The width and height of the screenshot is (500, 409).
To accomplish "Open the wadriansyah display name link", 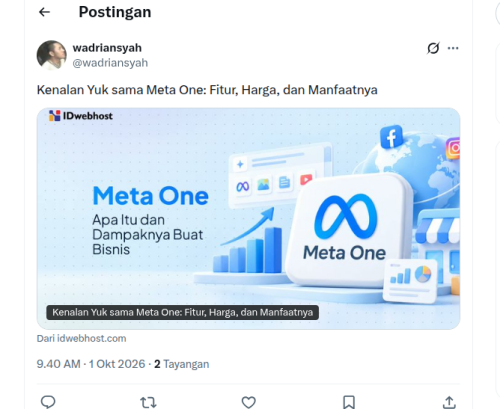I will click(x=107, y=48).
